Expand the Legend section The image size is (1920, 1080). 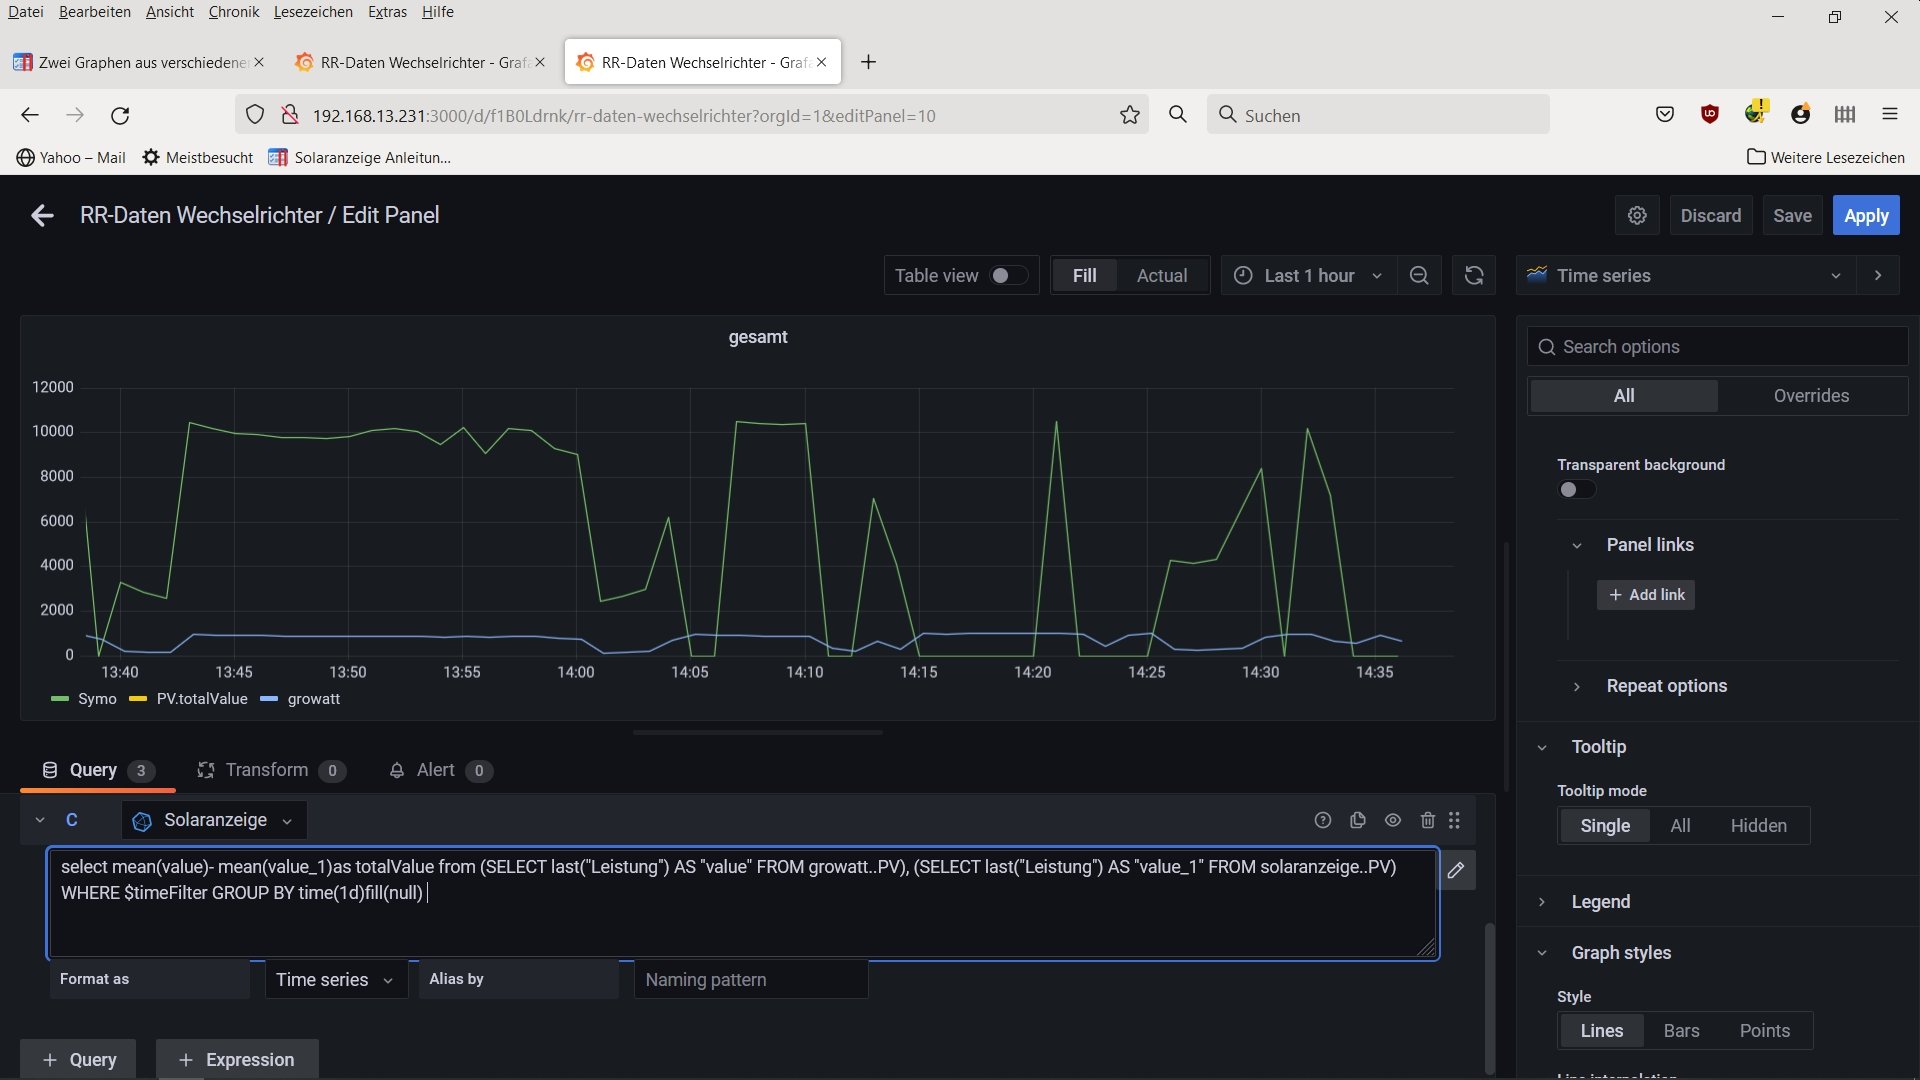(x=1600, y=902)
